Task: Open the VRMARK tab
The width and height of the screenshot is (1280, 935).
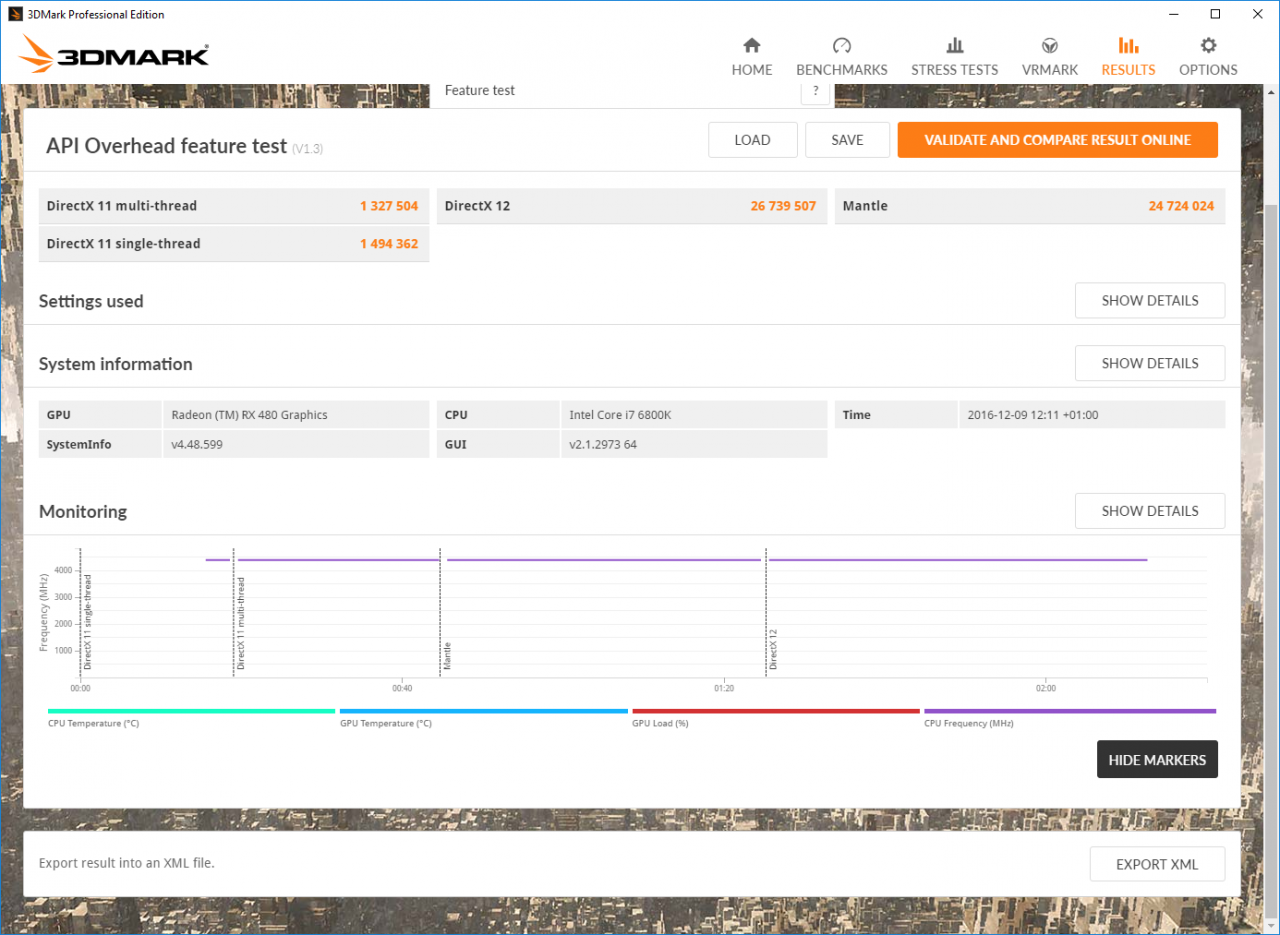Action: click(1050, 58)
